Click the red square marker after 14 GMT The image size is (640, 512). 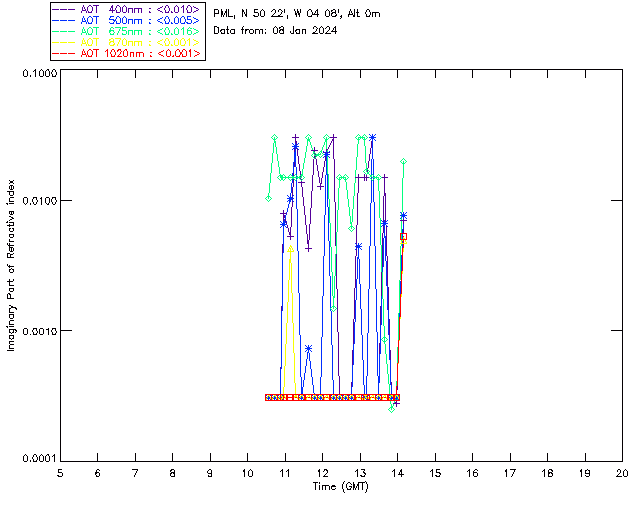pyautogui.click(x=404, y=236)
